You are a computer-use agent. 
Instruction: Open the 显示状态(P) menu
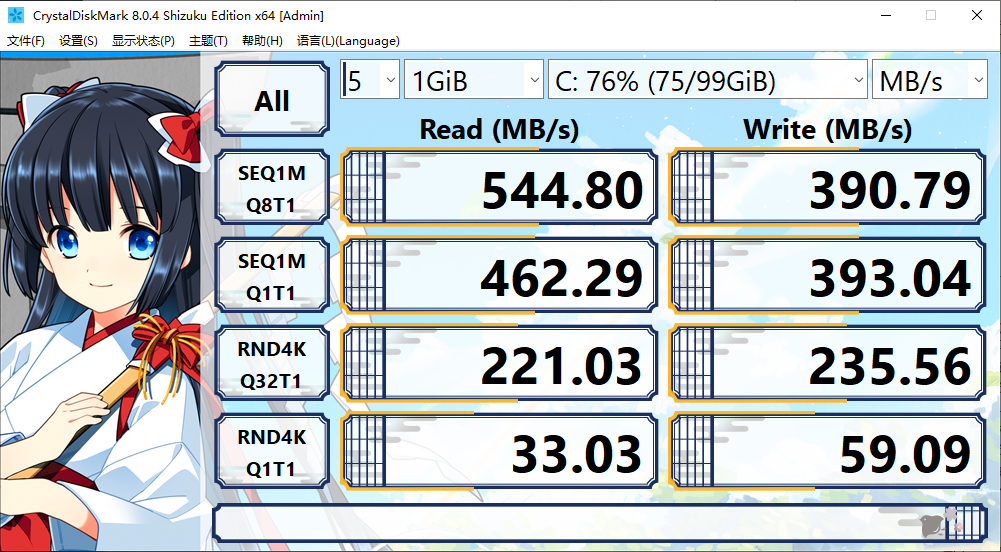point(143,41)
